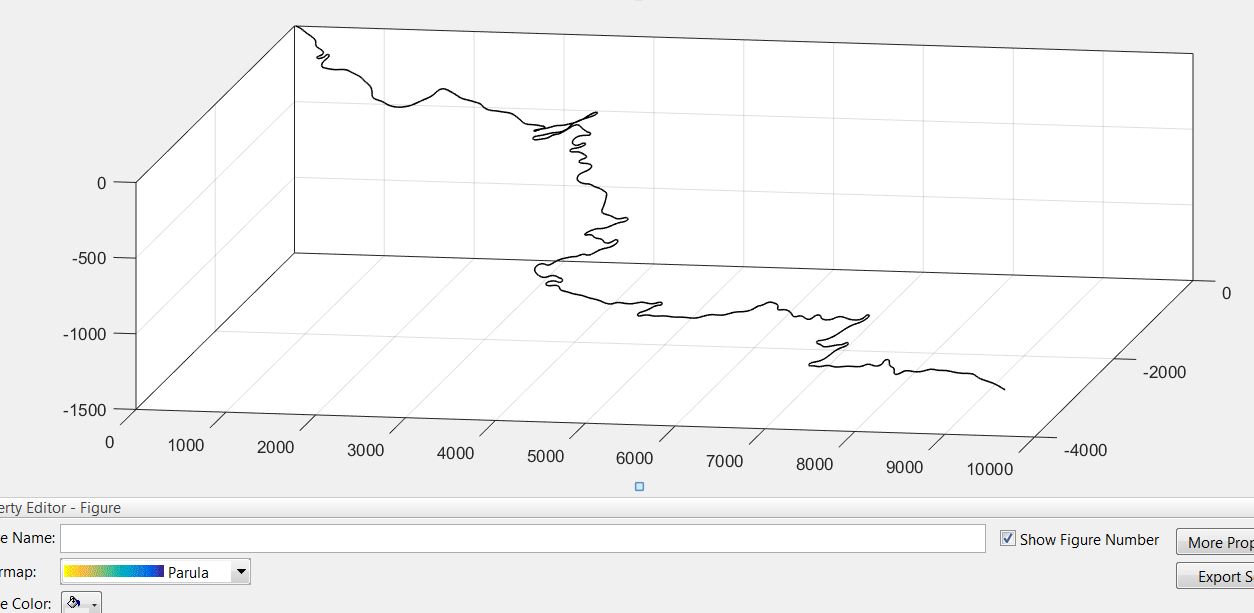Click the More Properties button

(x=1217, y=542)
